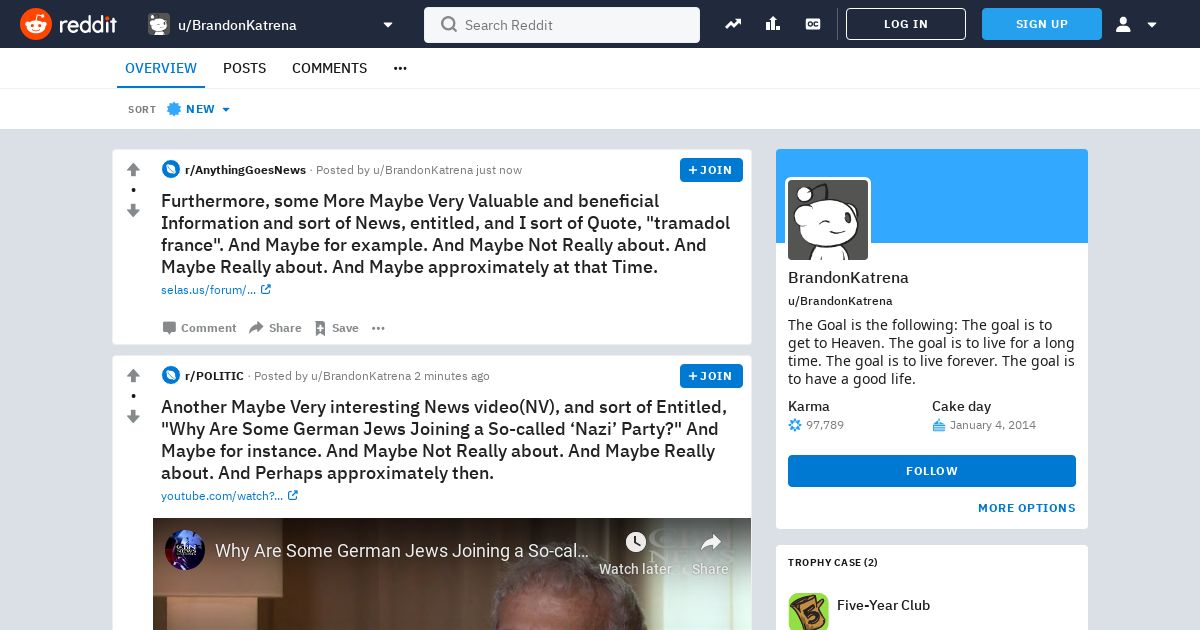Image resolution: width=1200 pixels, height=630 pixels.
Task: Join r/POLITIC
Action: (711, 376)
